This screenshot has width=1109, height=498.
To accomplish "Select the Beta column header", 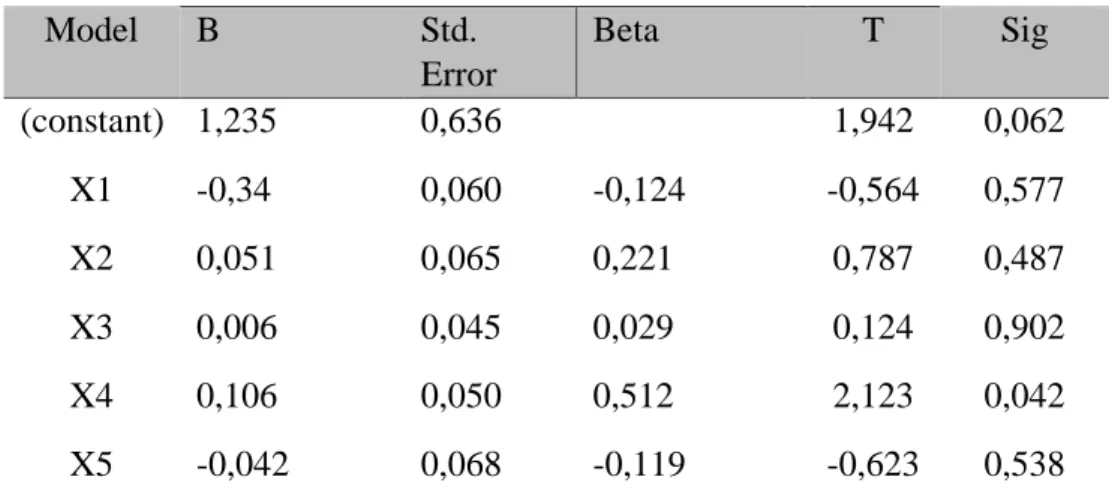I will coord(625,32).
